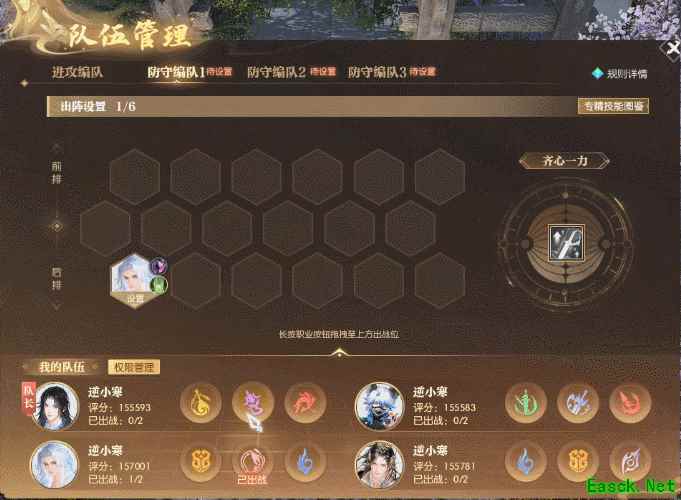Switch to the 进攻编队 tab
The image size is (681, 500).
click(x=77, y=72)
